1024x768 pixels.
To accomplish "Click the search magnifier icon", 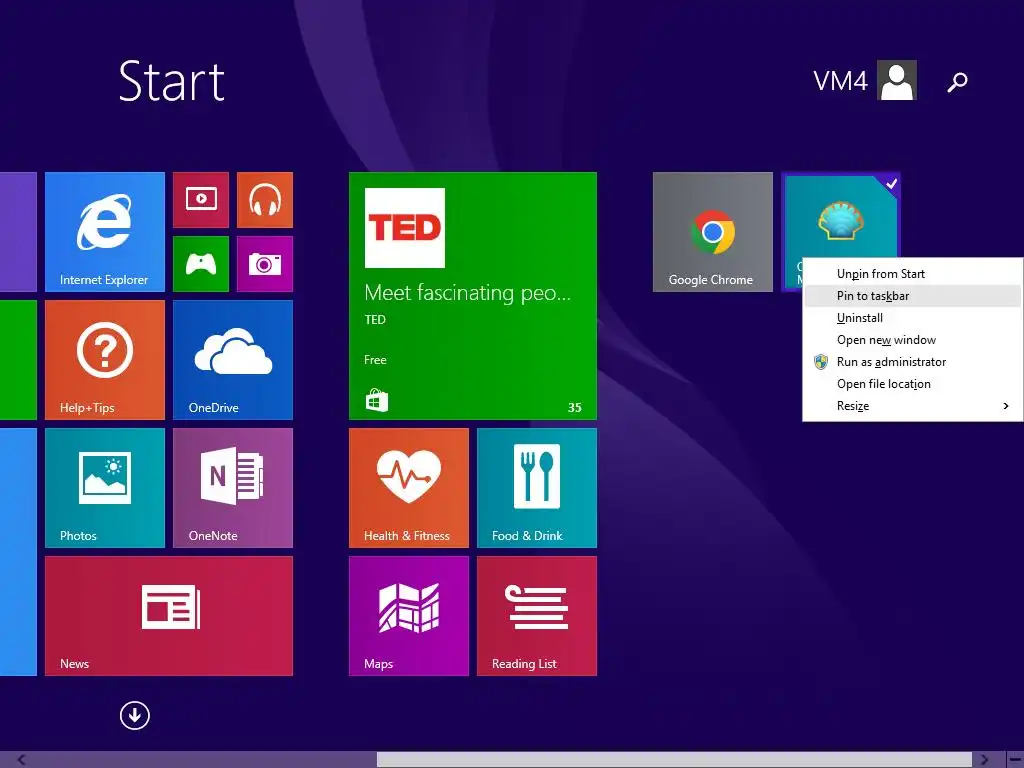I will [957, 82].
